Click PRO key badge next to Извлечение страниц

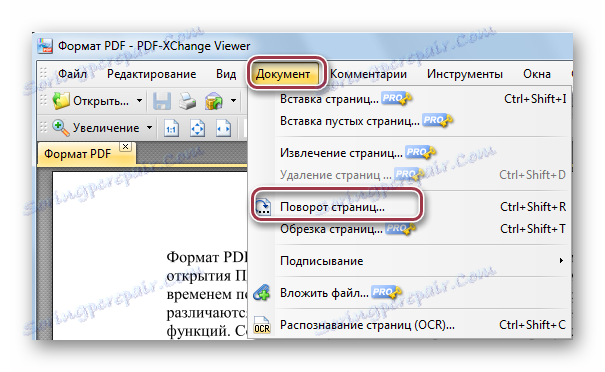point(421,152)
